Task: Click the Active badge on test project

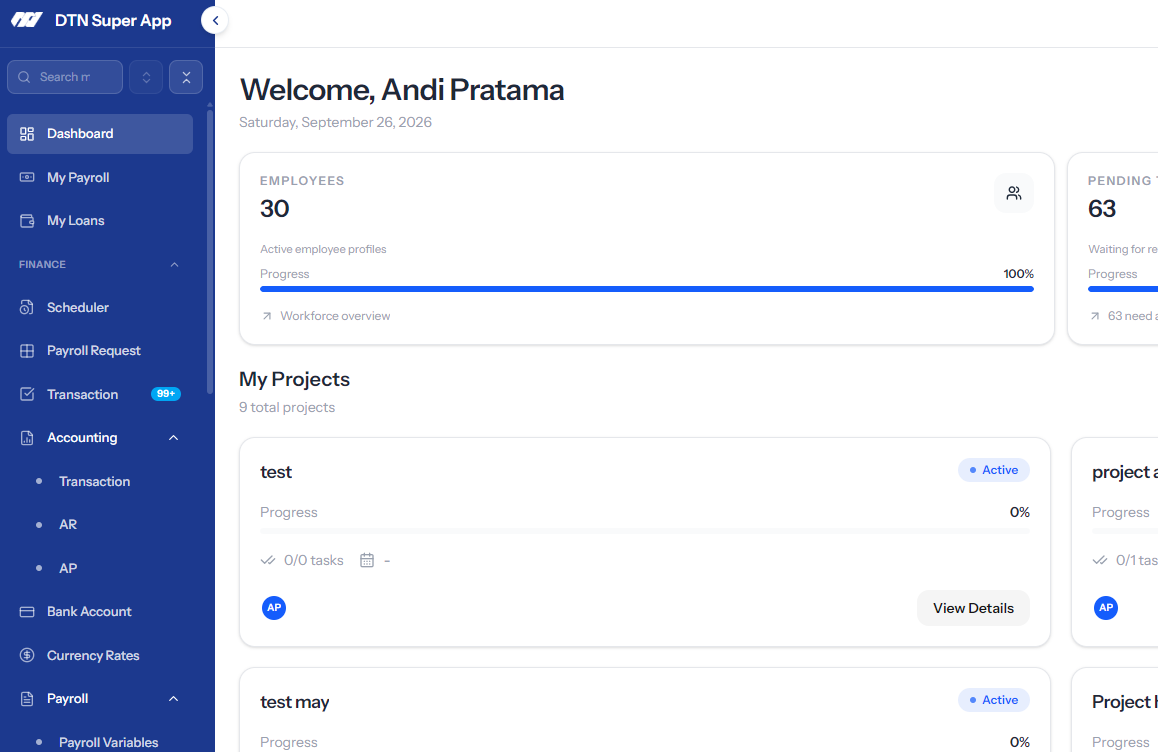Action: [x=994, y=470]
